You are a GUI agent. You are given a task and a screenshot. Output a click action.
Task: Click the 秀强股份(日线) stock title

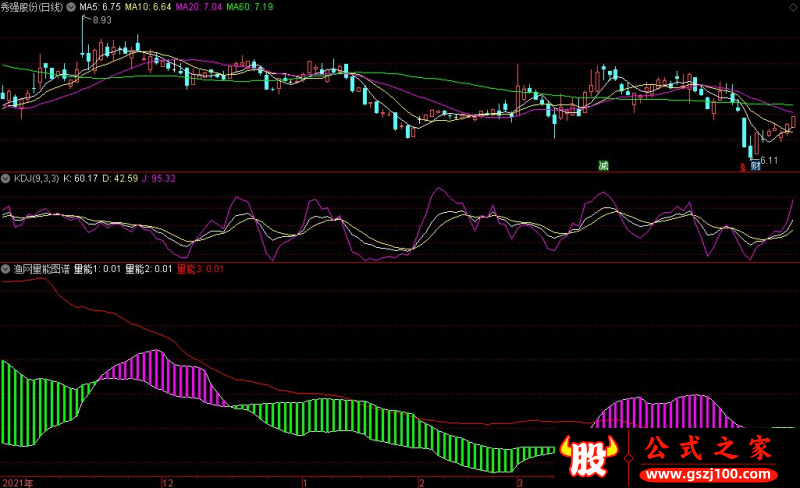point(32,7)
